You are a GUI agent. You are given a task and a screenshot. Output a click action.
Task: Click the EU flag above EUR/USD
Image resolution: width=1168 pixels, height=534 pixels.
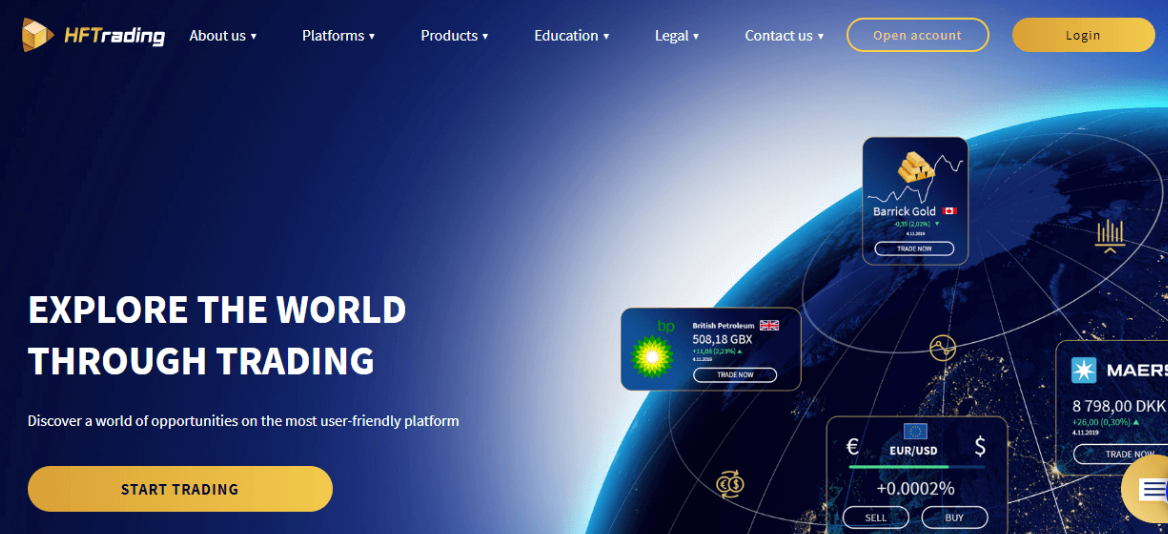pyautogui.click(x=915, y=431)
